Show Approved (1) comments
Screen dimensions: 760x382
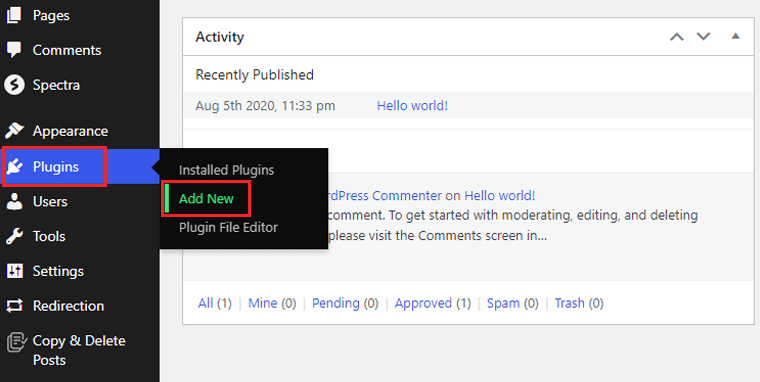(x=432, y=303)
